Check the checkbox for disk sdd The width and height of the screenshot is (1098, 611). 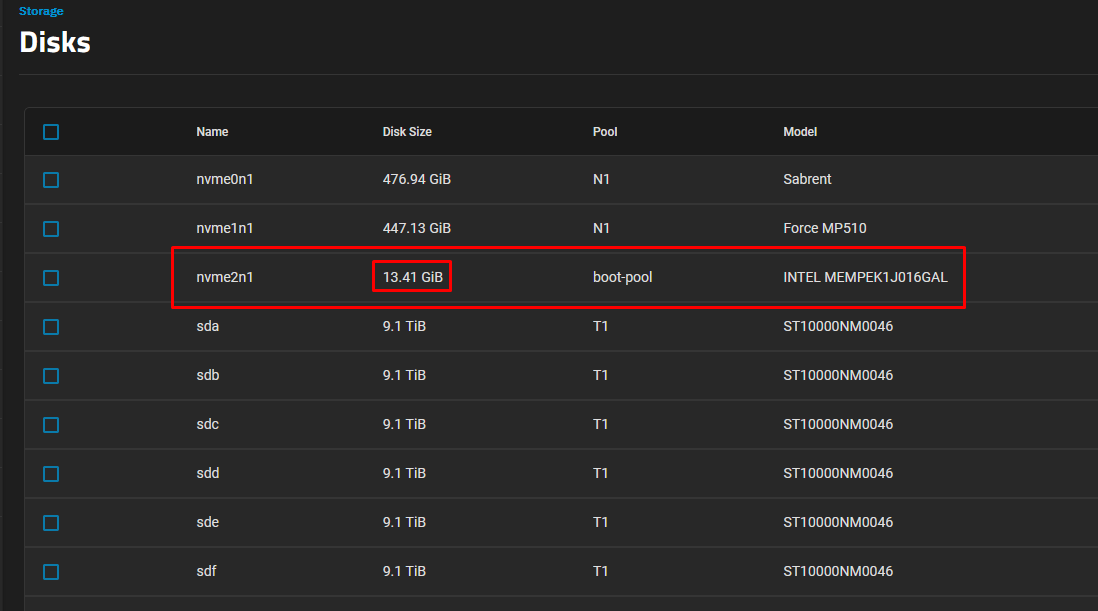pos(51,473)
